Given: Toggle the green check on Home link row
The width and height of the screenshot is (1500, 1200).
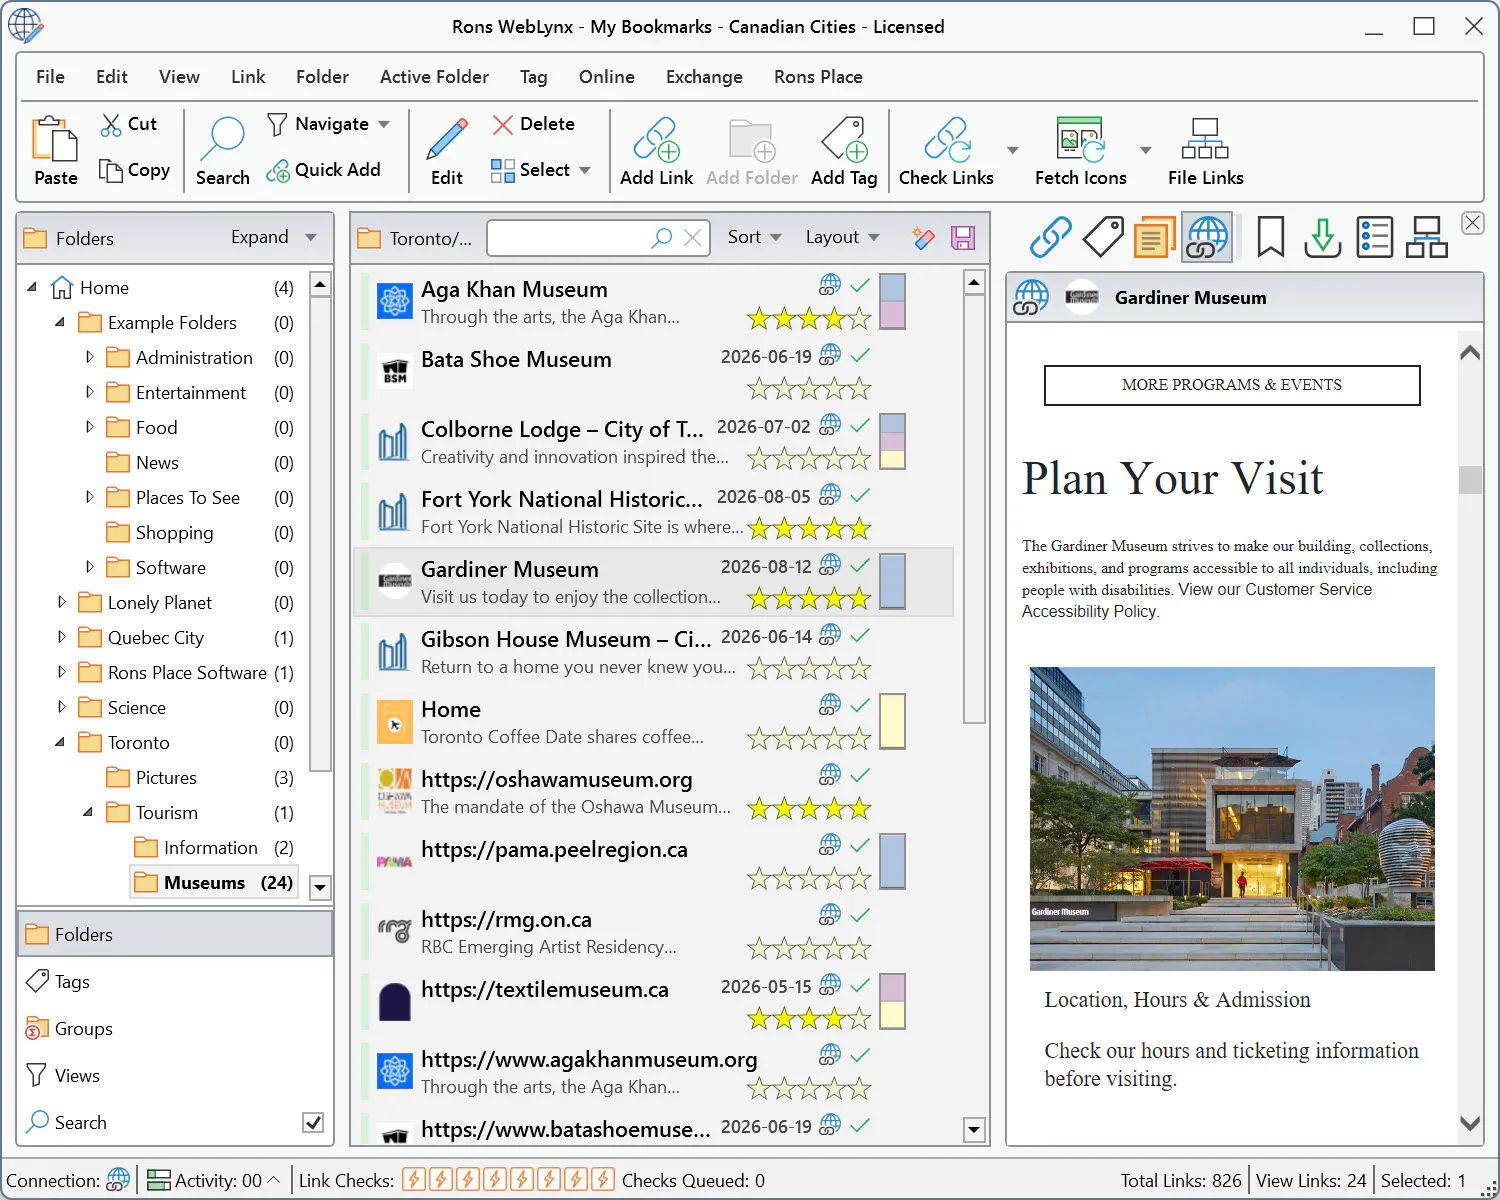Looking at the screenshot, I should (x=860, y=705).
